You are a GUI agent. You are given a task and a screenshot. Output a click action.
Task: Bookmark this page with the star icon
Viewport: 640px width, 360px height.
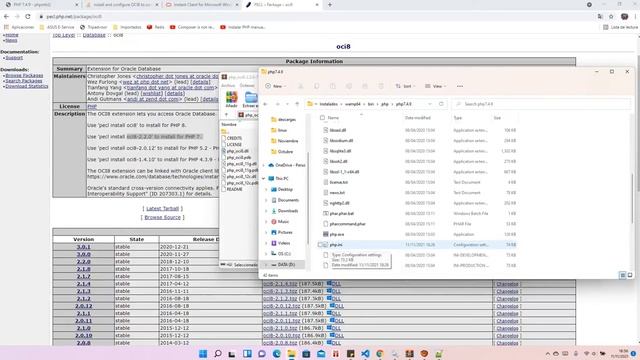click(x=611, y=16)
